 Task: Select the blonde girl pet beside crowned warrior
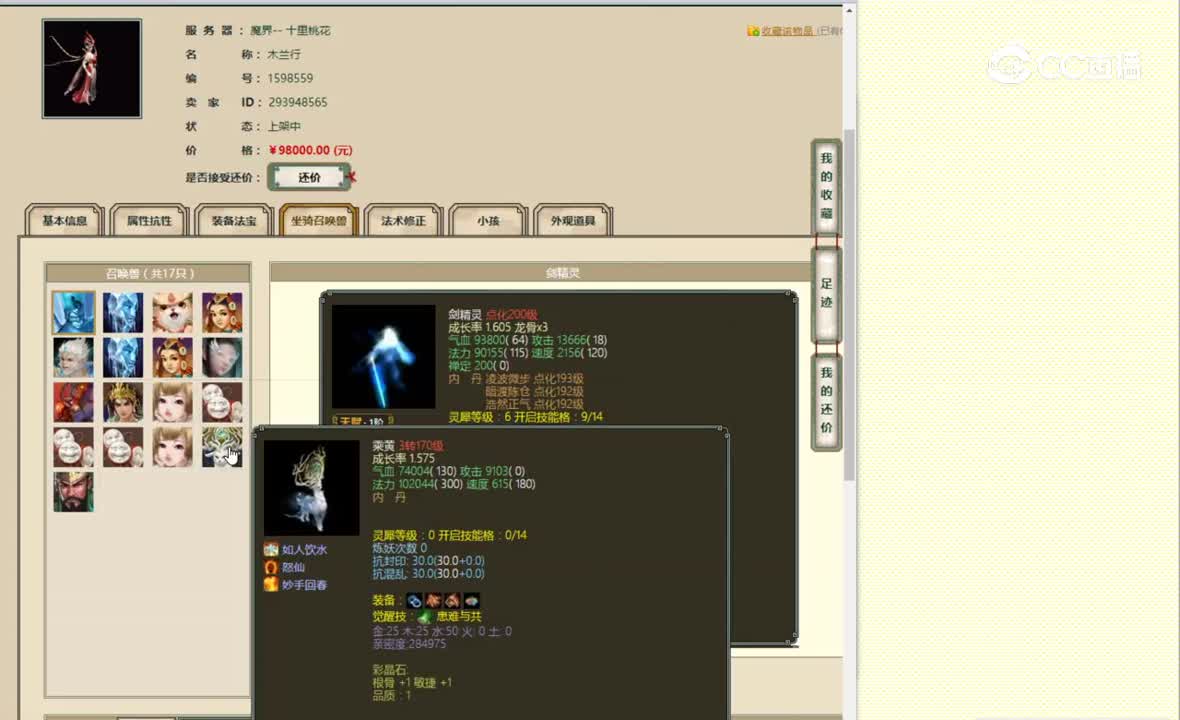click(x=172, y=403)
